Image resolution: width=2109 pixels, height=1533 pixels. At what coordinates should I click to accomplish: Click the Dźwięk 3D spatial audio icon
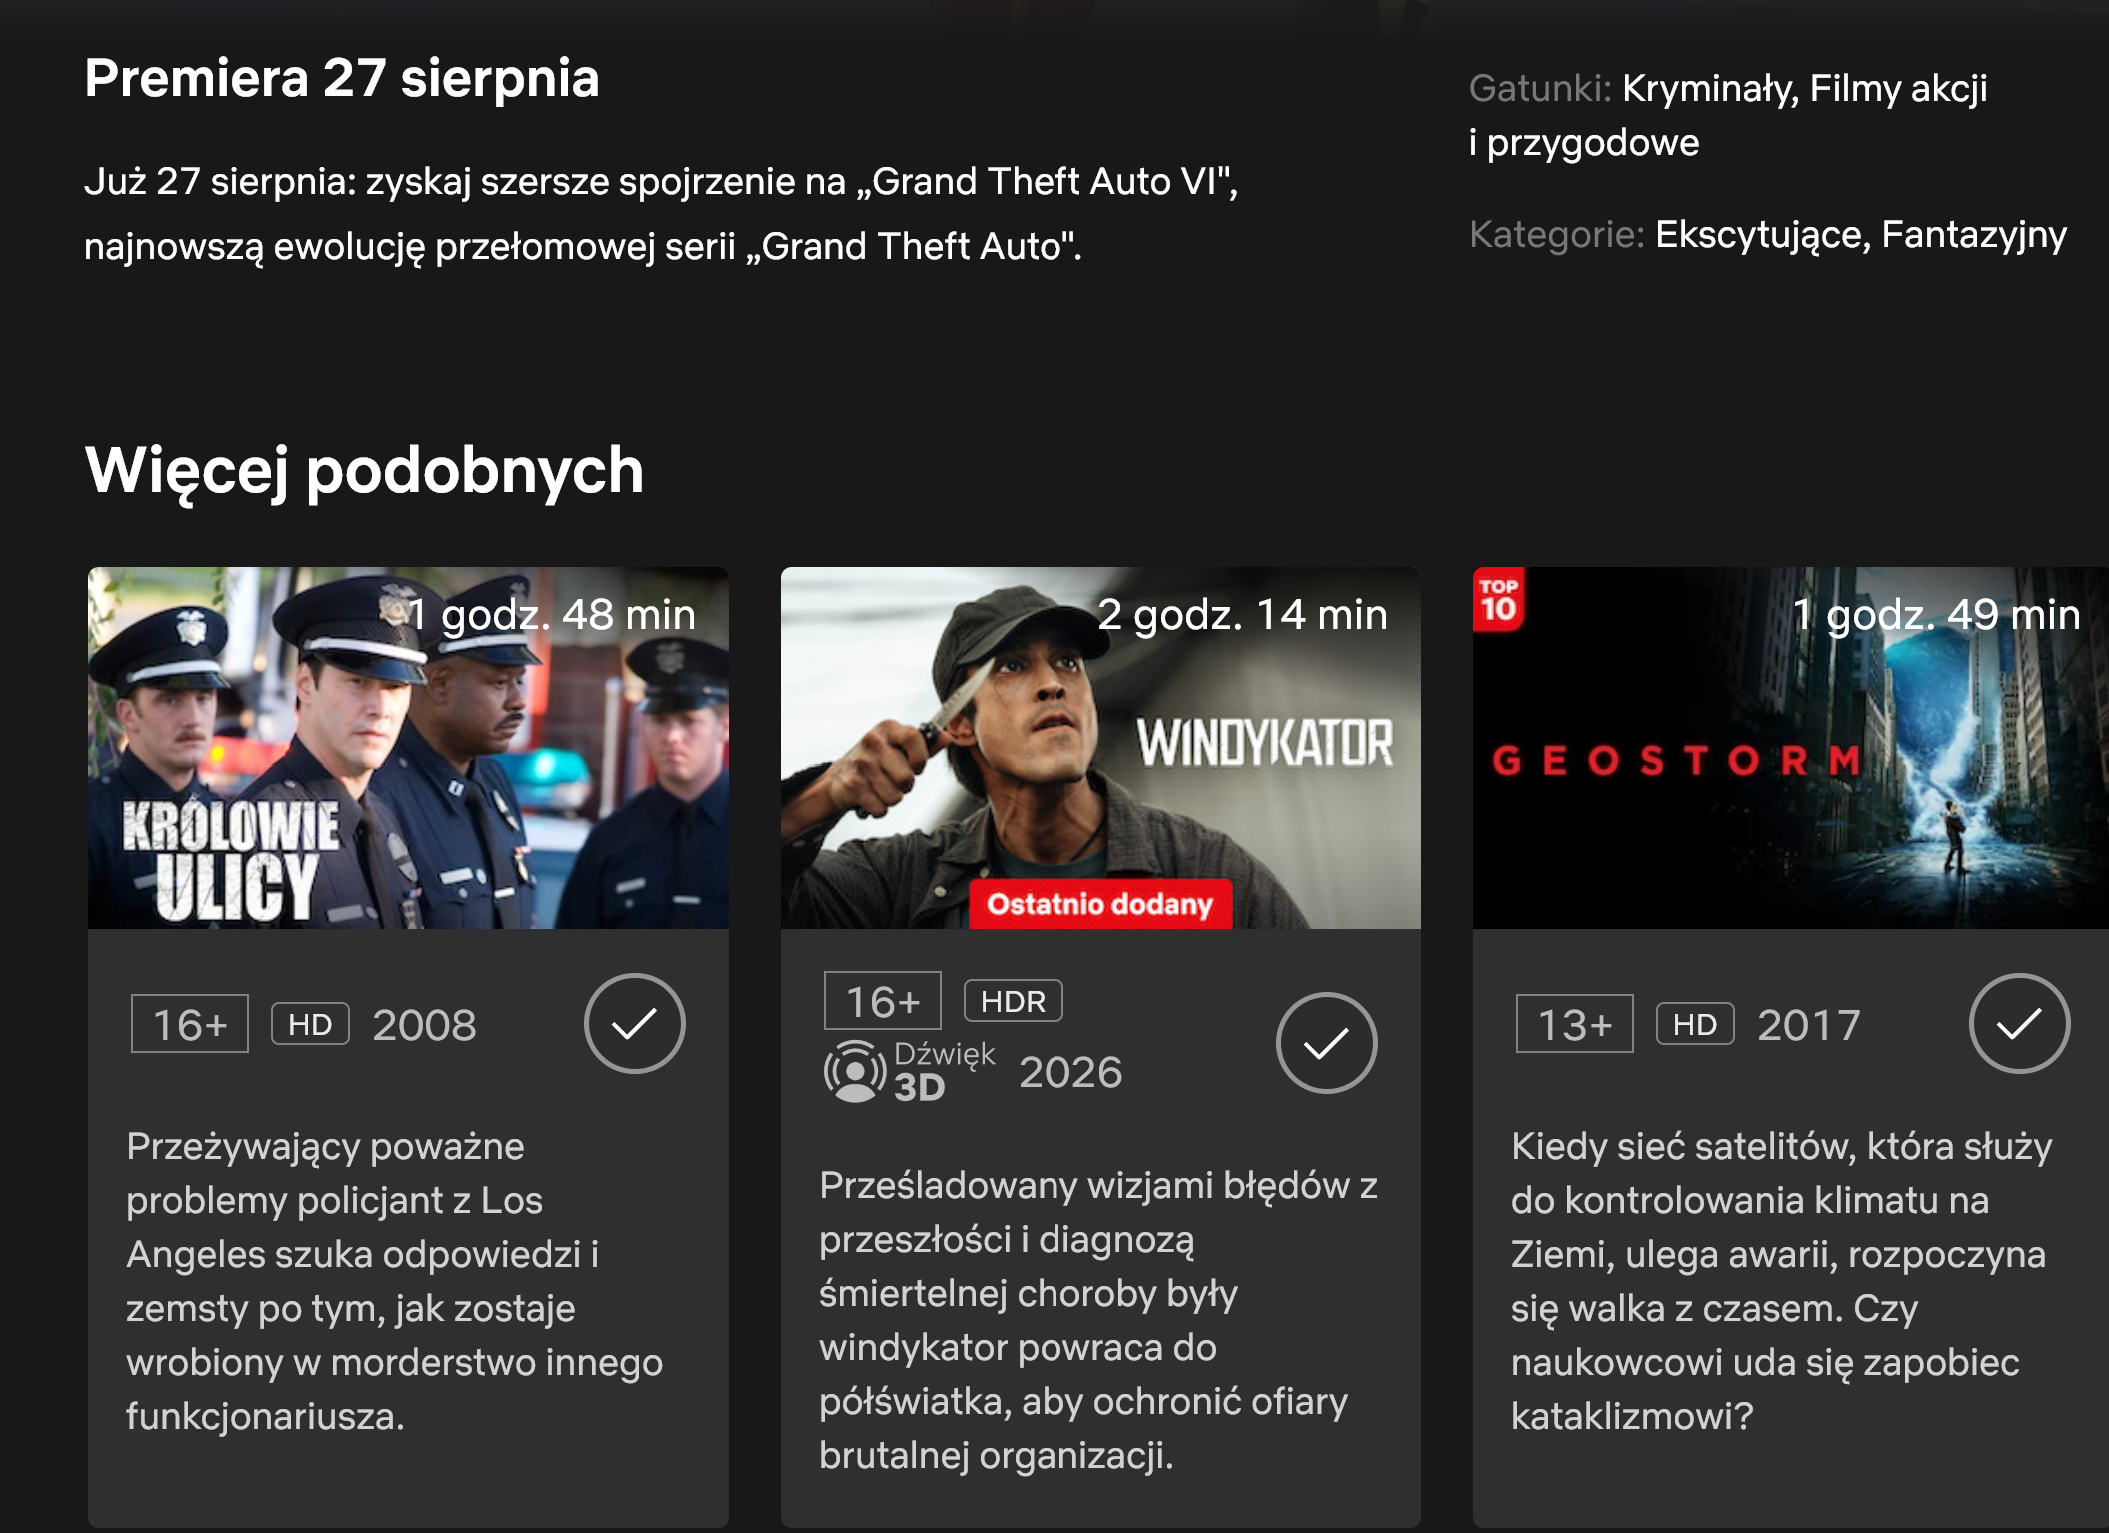[x=910, y=1071]
